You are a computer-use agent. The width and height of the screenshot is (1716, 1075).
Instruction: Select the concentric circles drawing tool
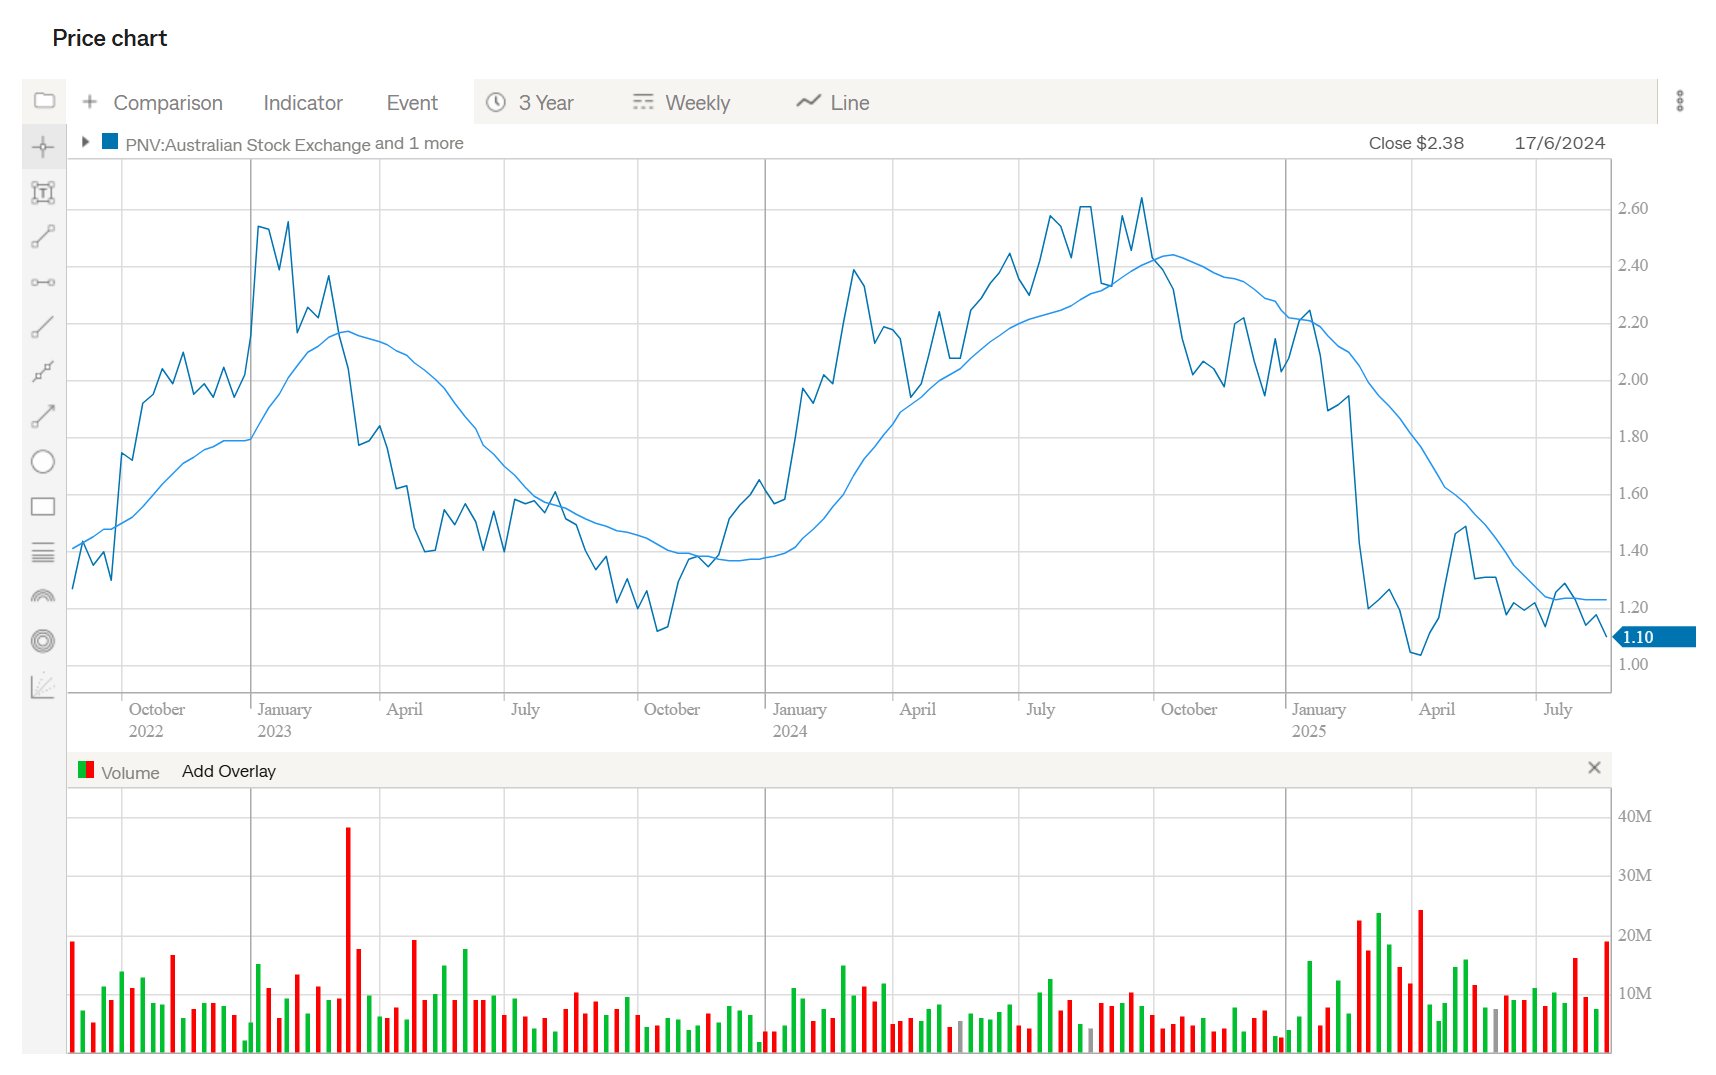[43, 641]
